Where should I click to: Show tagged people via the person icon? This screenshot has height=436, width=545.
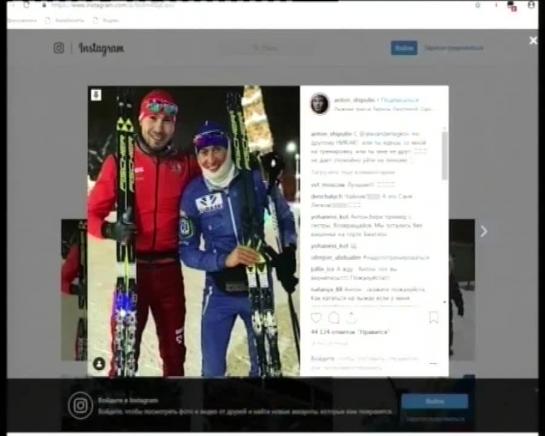99,364
